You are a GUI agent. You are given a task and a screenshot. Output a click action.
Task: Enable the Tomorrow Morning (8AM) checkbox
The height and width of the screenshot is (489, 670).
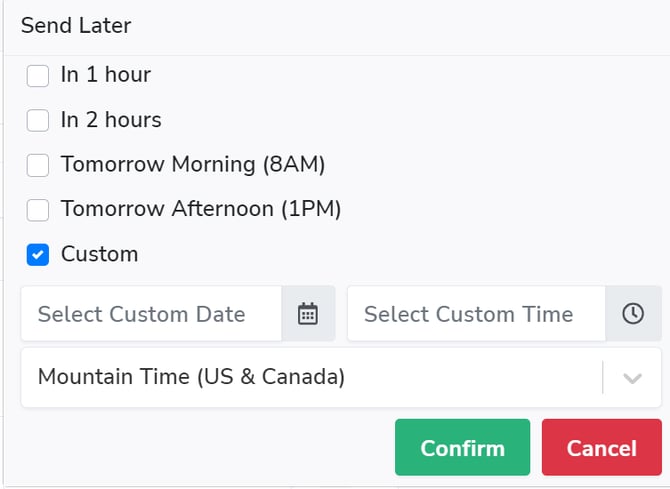38,165
